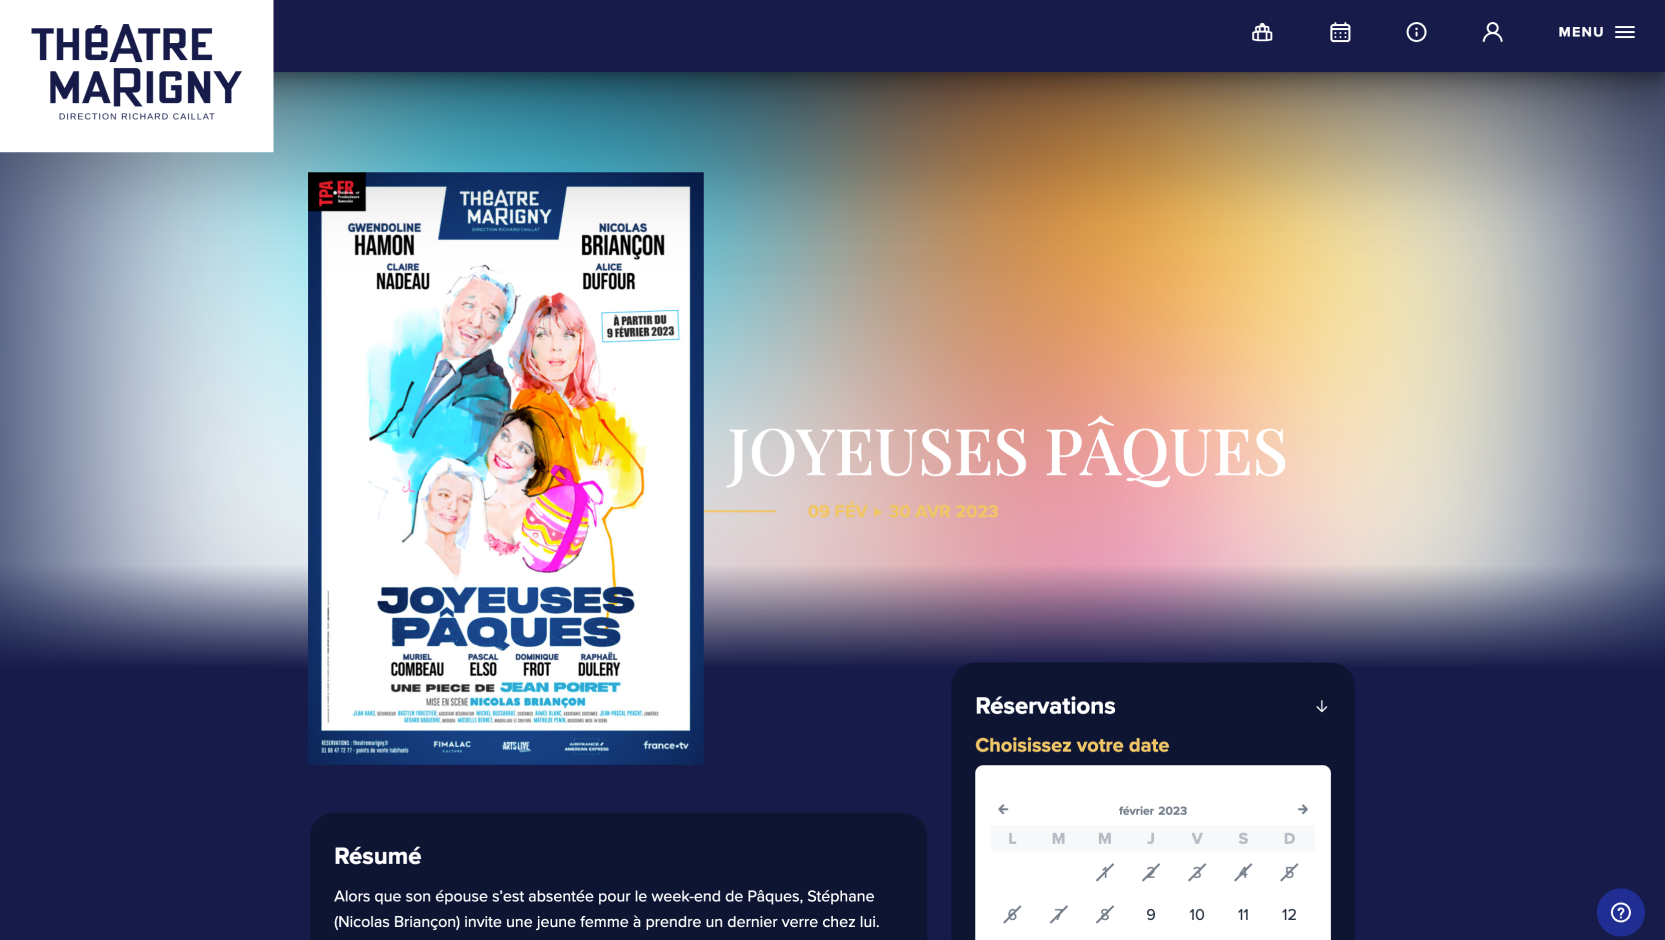Image resolution: width=1665 pixels, height=940 pixels.
Task: Open the gift/box office icon in header
Action: tap(1262, 32)
